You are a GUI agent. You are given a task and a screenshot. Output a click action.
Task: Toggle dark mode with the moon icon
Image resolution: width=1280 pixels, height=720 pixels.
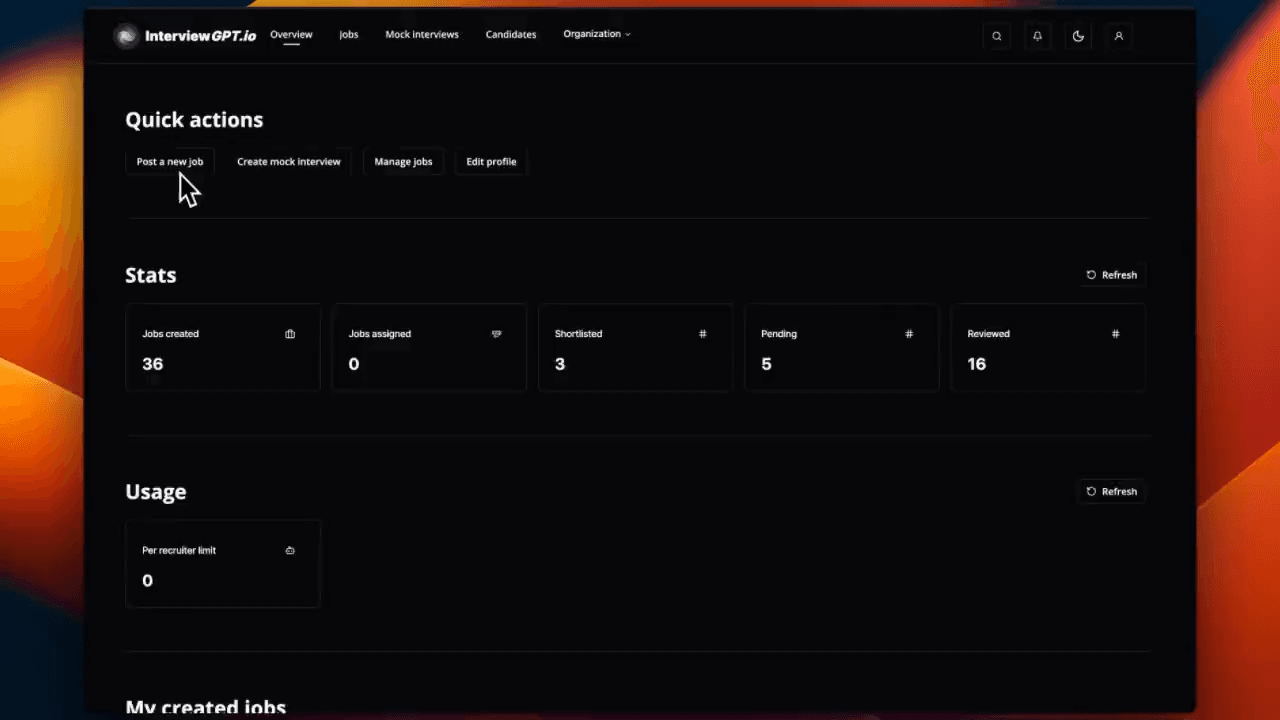(x=1078, y=36)
